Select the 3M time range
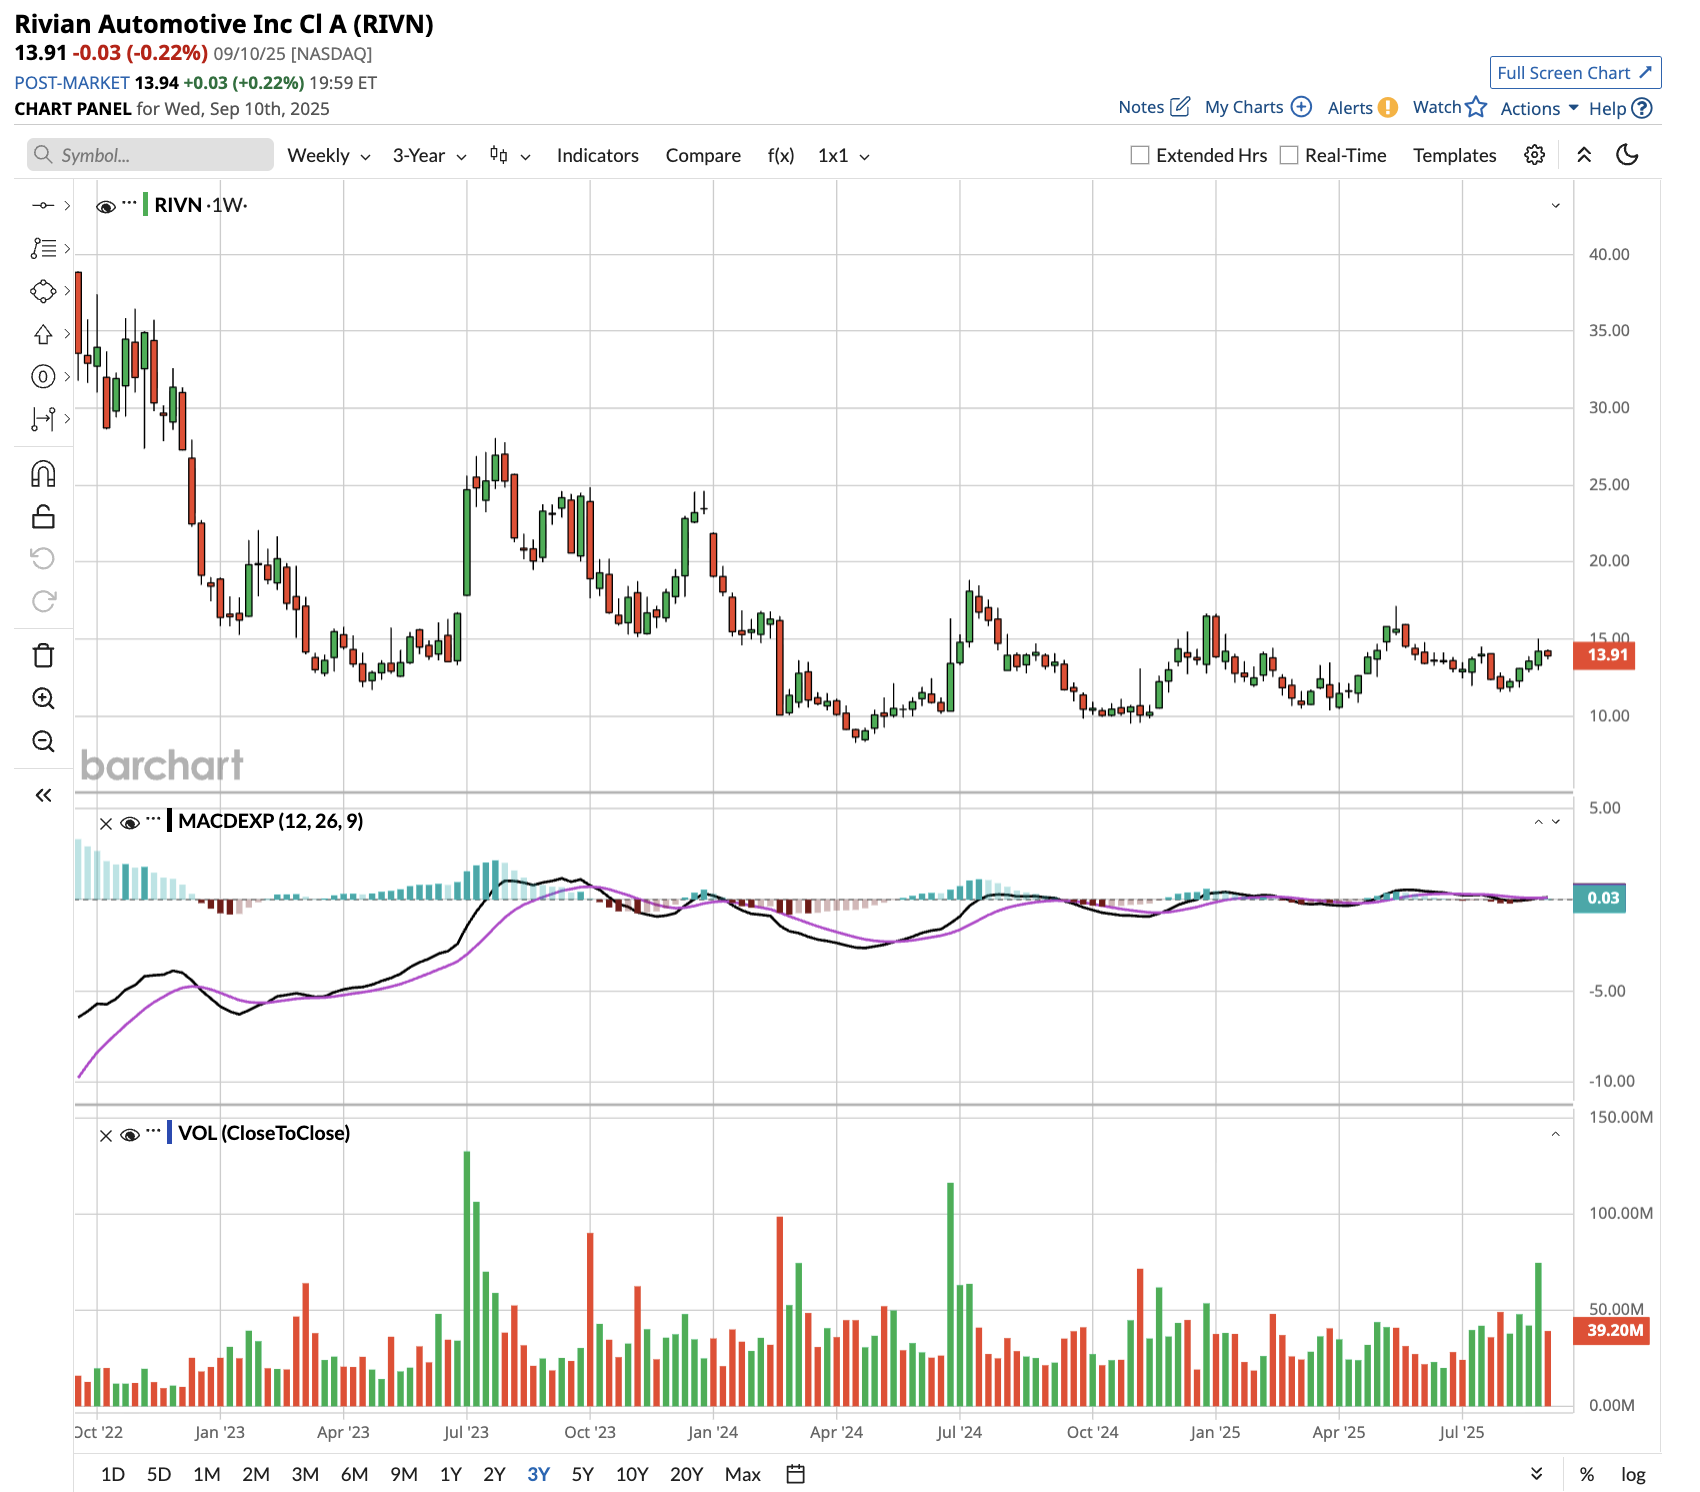 click(305, 1474)
